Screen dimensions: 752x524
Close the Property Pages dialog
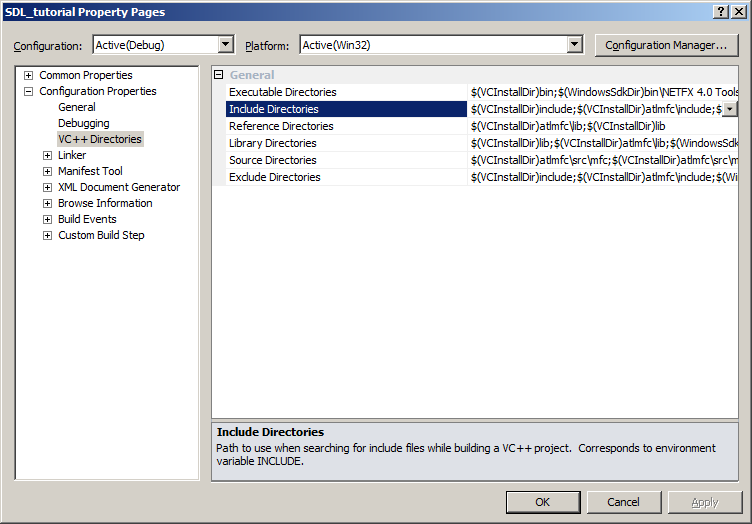tap(739, 12)
